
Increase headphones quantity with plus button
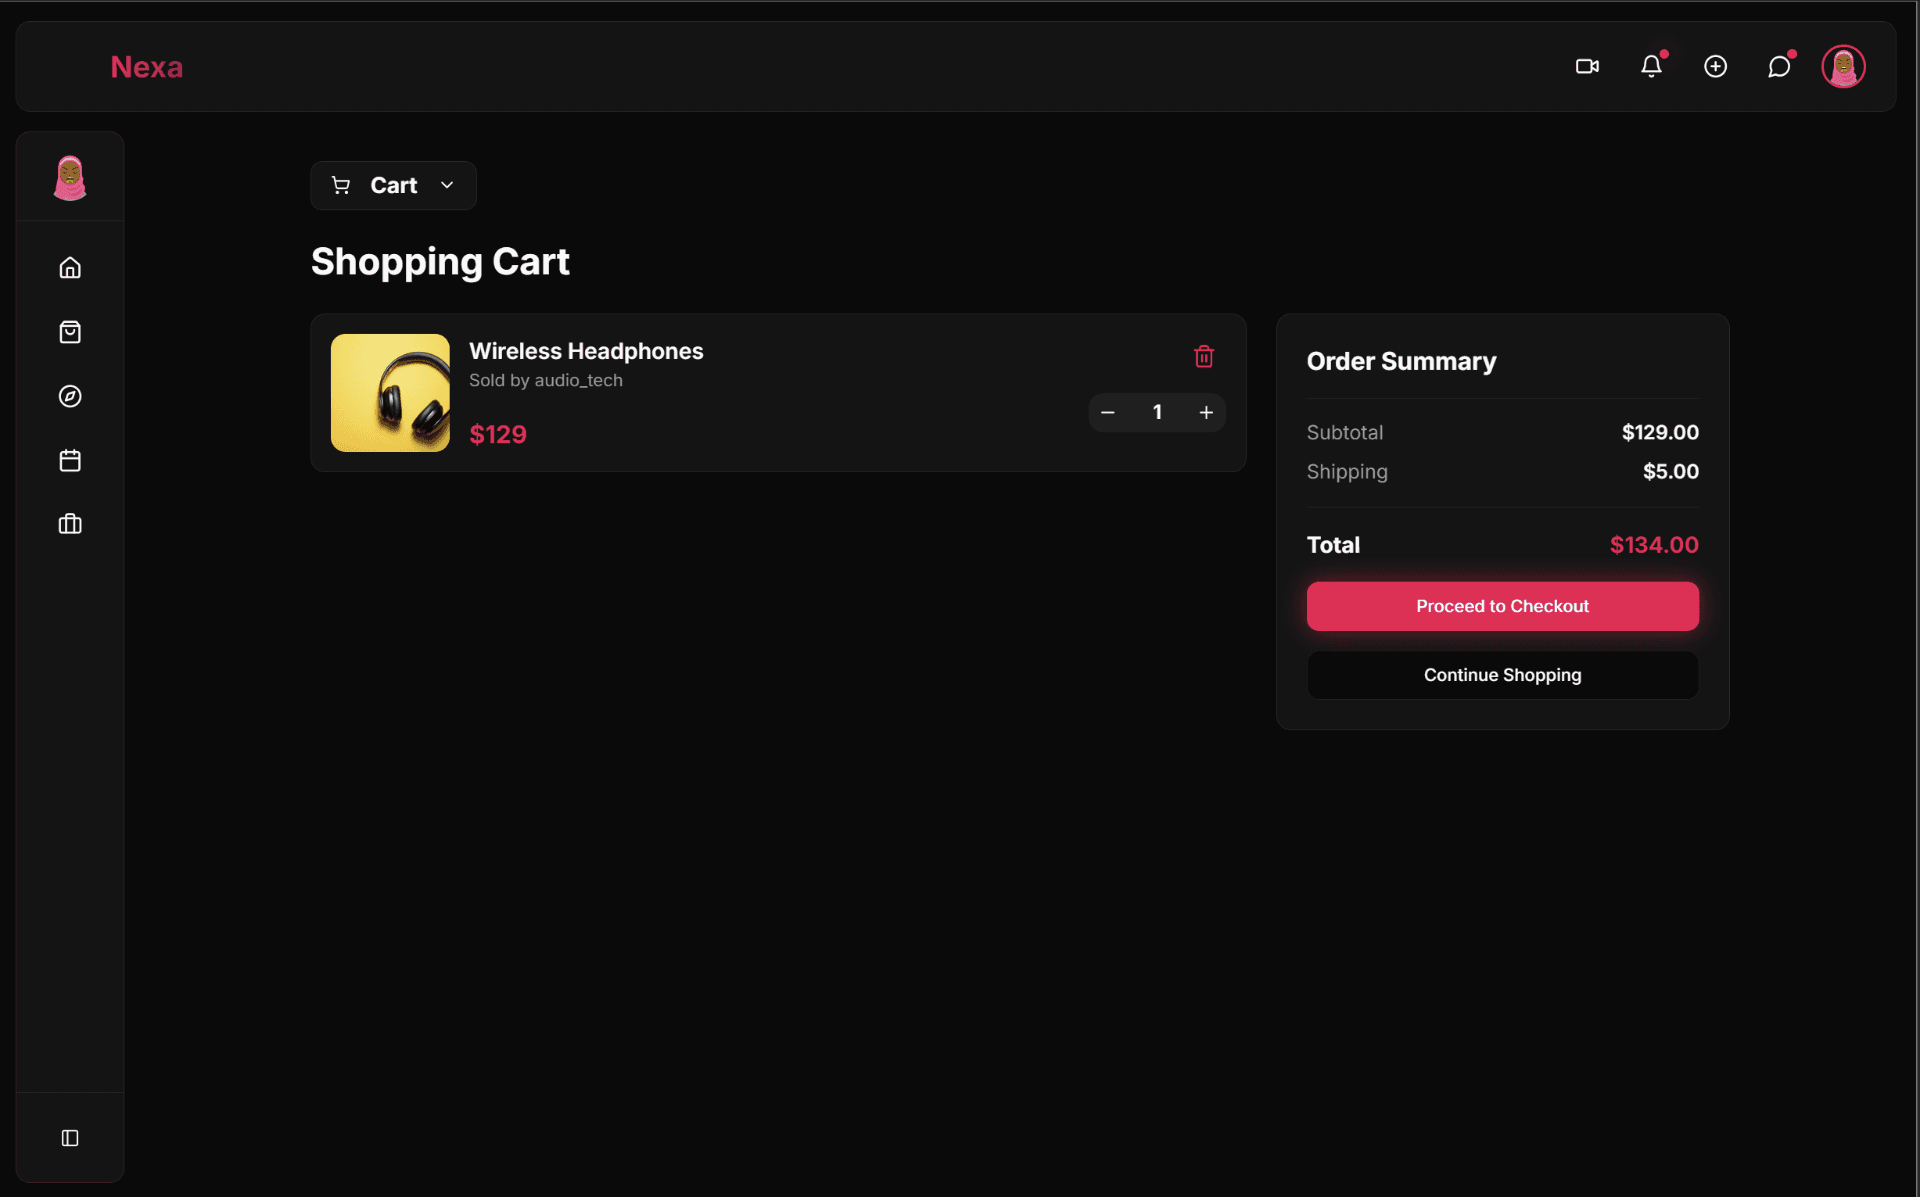tap(1206, 412)
